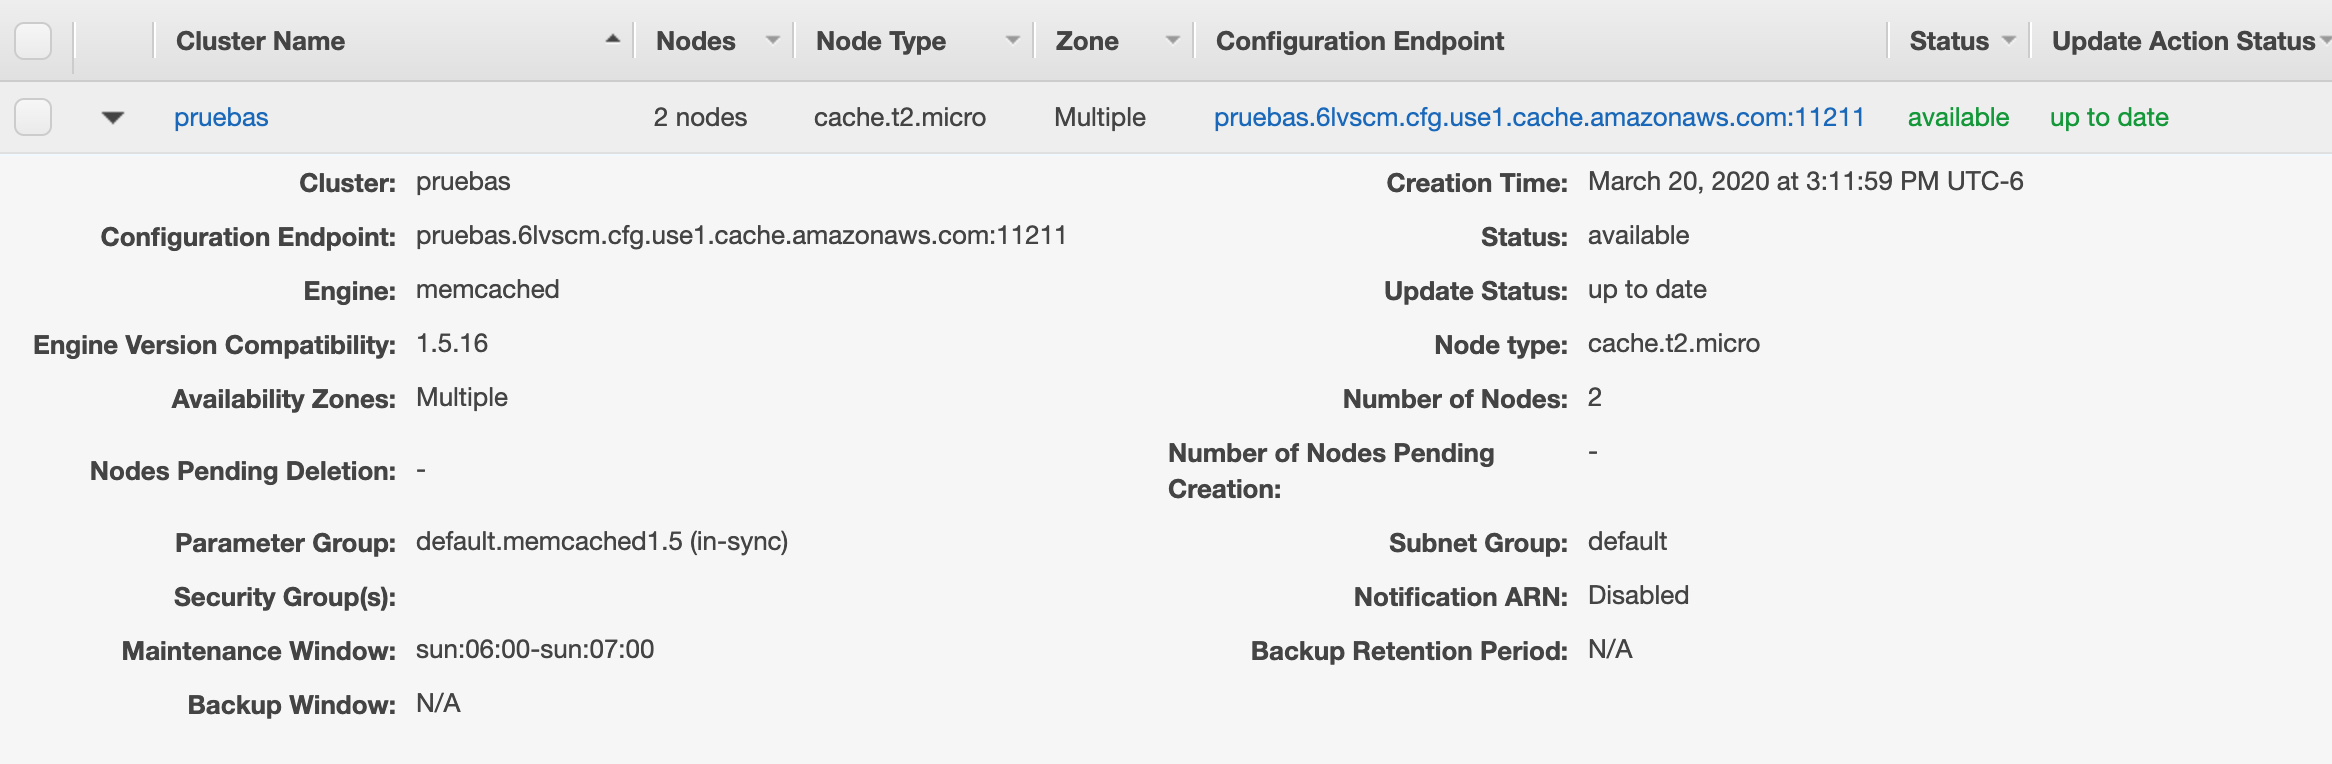This screenshot has width=2332, height=764.
Task: Click the Multiple zone cell in row
Action: point(1099,117)
